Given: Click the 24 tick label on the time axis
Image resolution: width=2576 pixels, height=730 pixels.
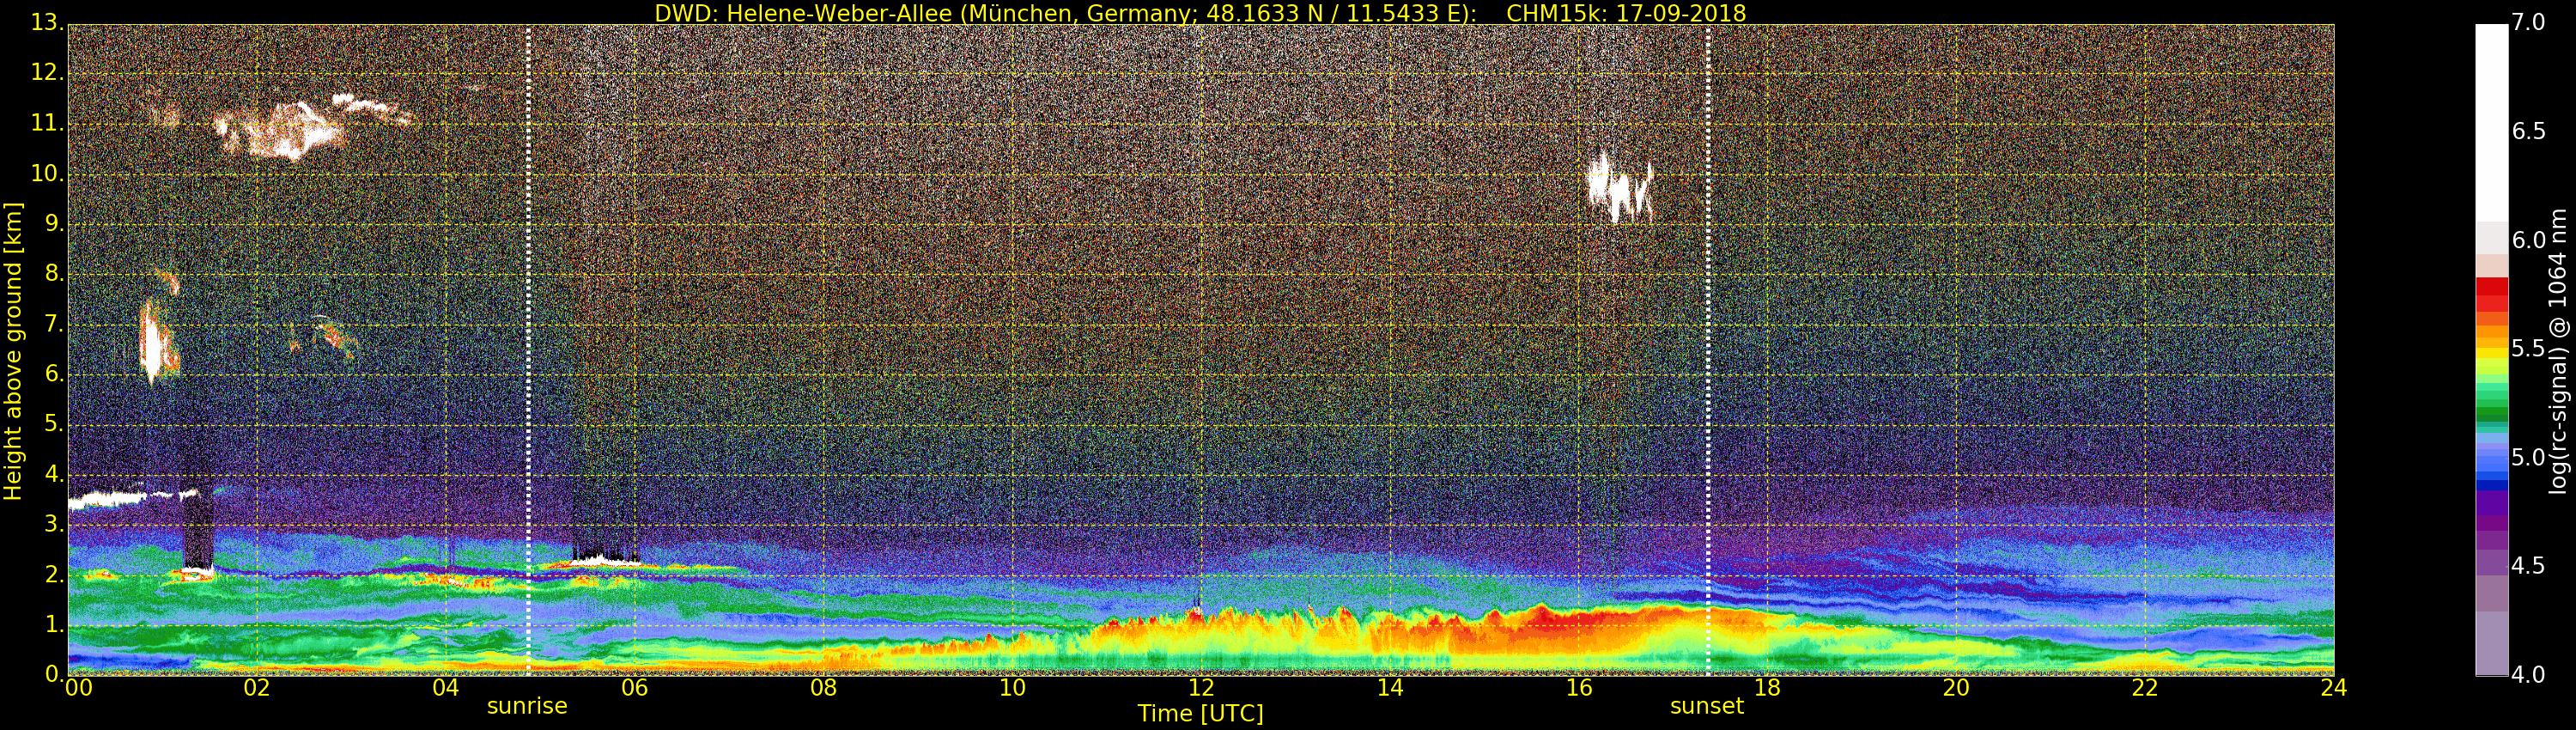Looking at the screenshot, I should tap(2333, 688).
